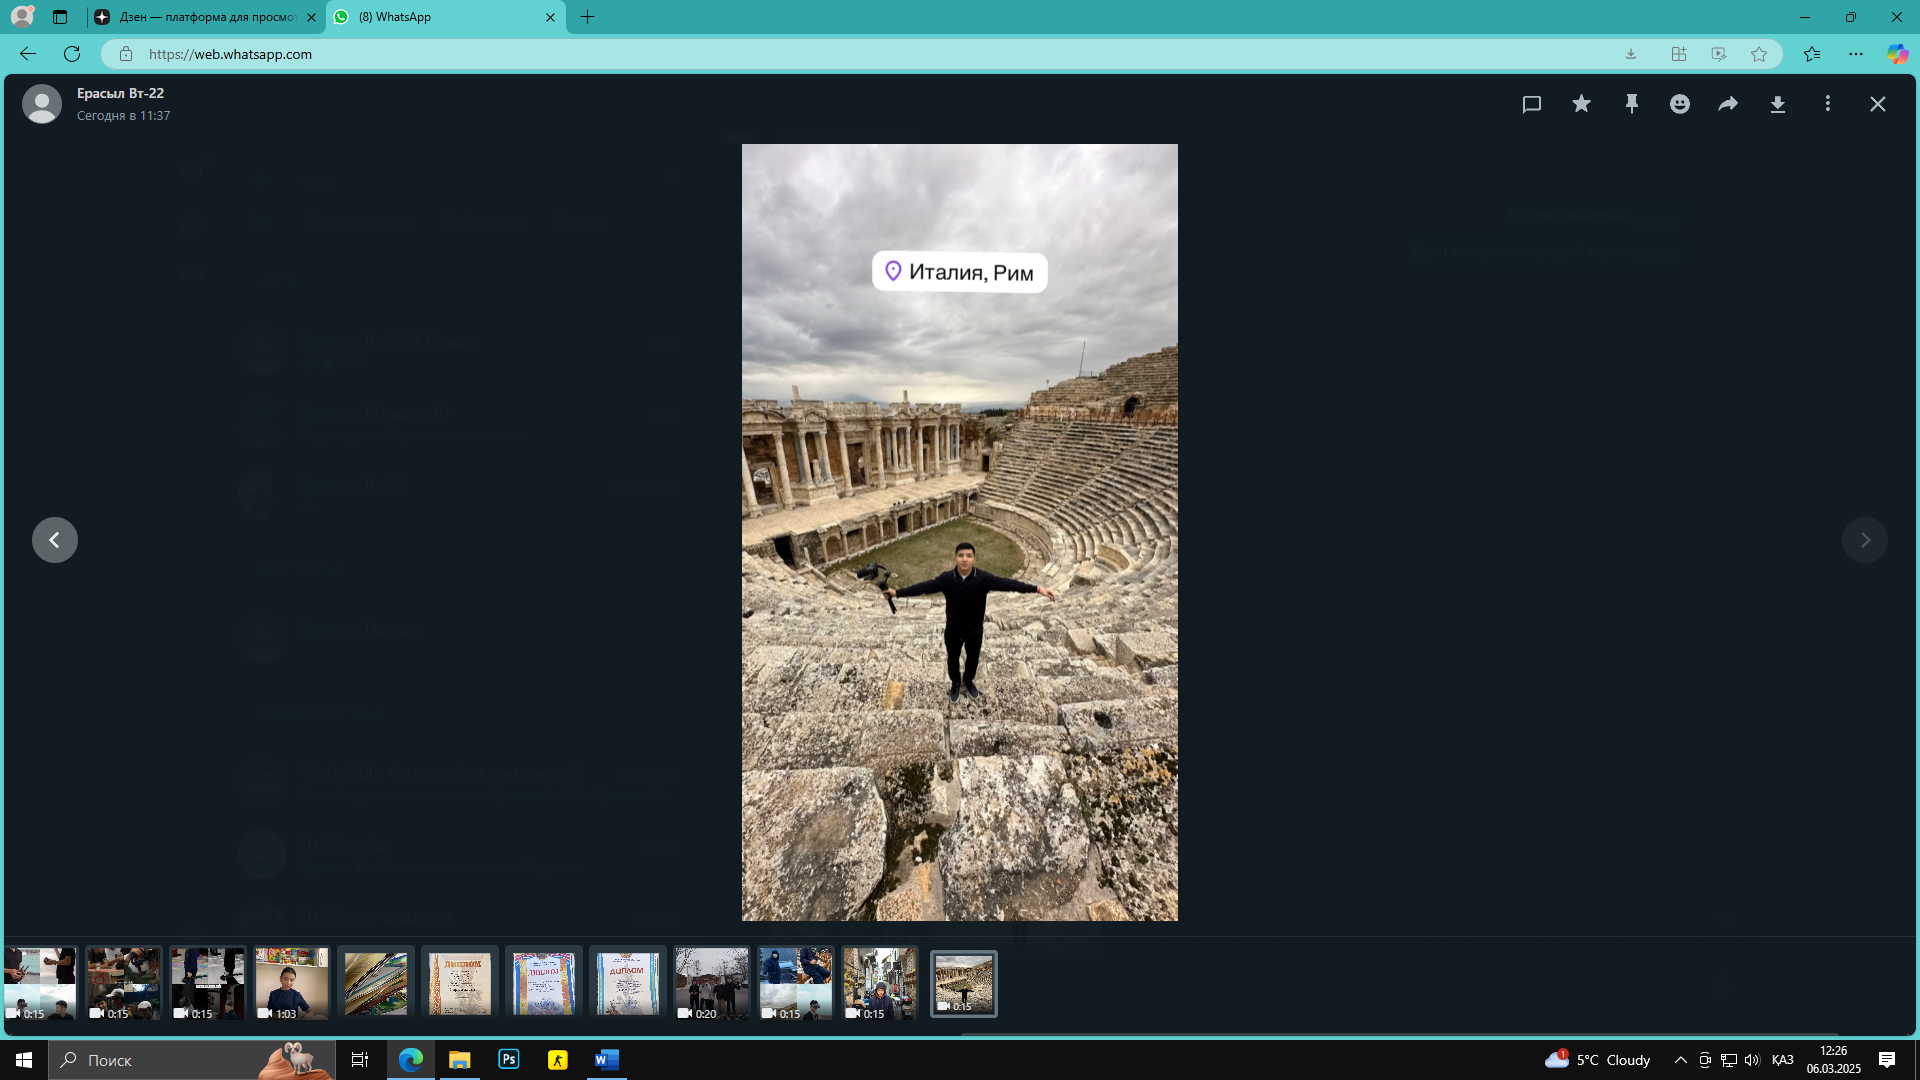
Task: Select the 0:20 video thumbnail
Action: (x=711, y=984)
